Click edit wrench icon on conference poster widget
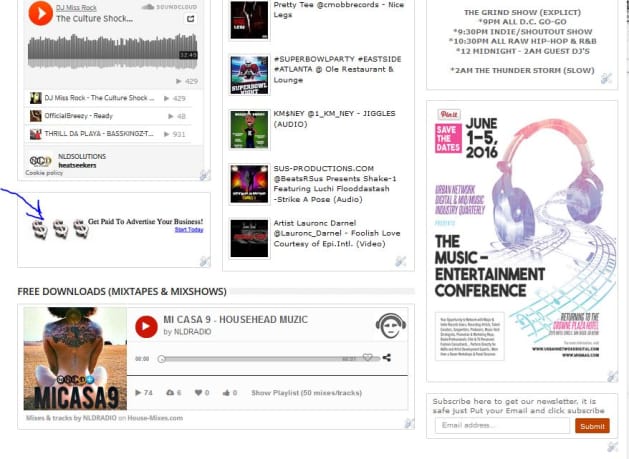Viewport: 629px width, 459px height. tap(613, 376)
